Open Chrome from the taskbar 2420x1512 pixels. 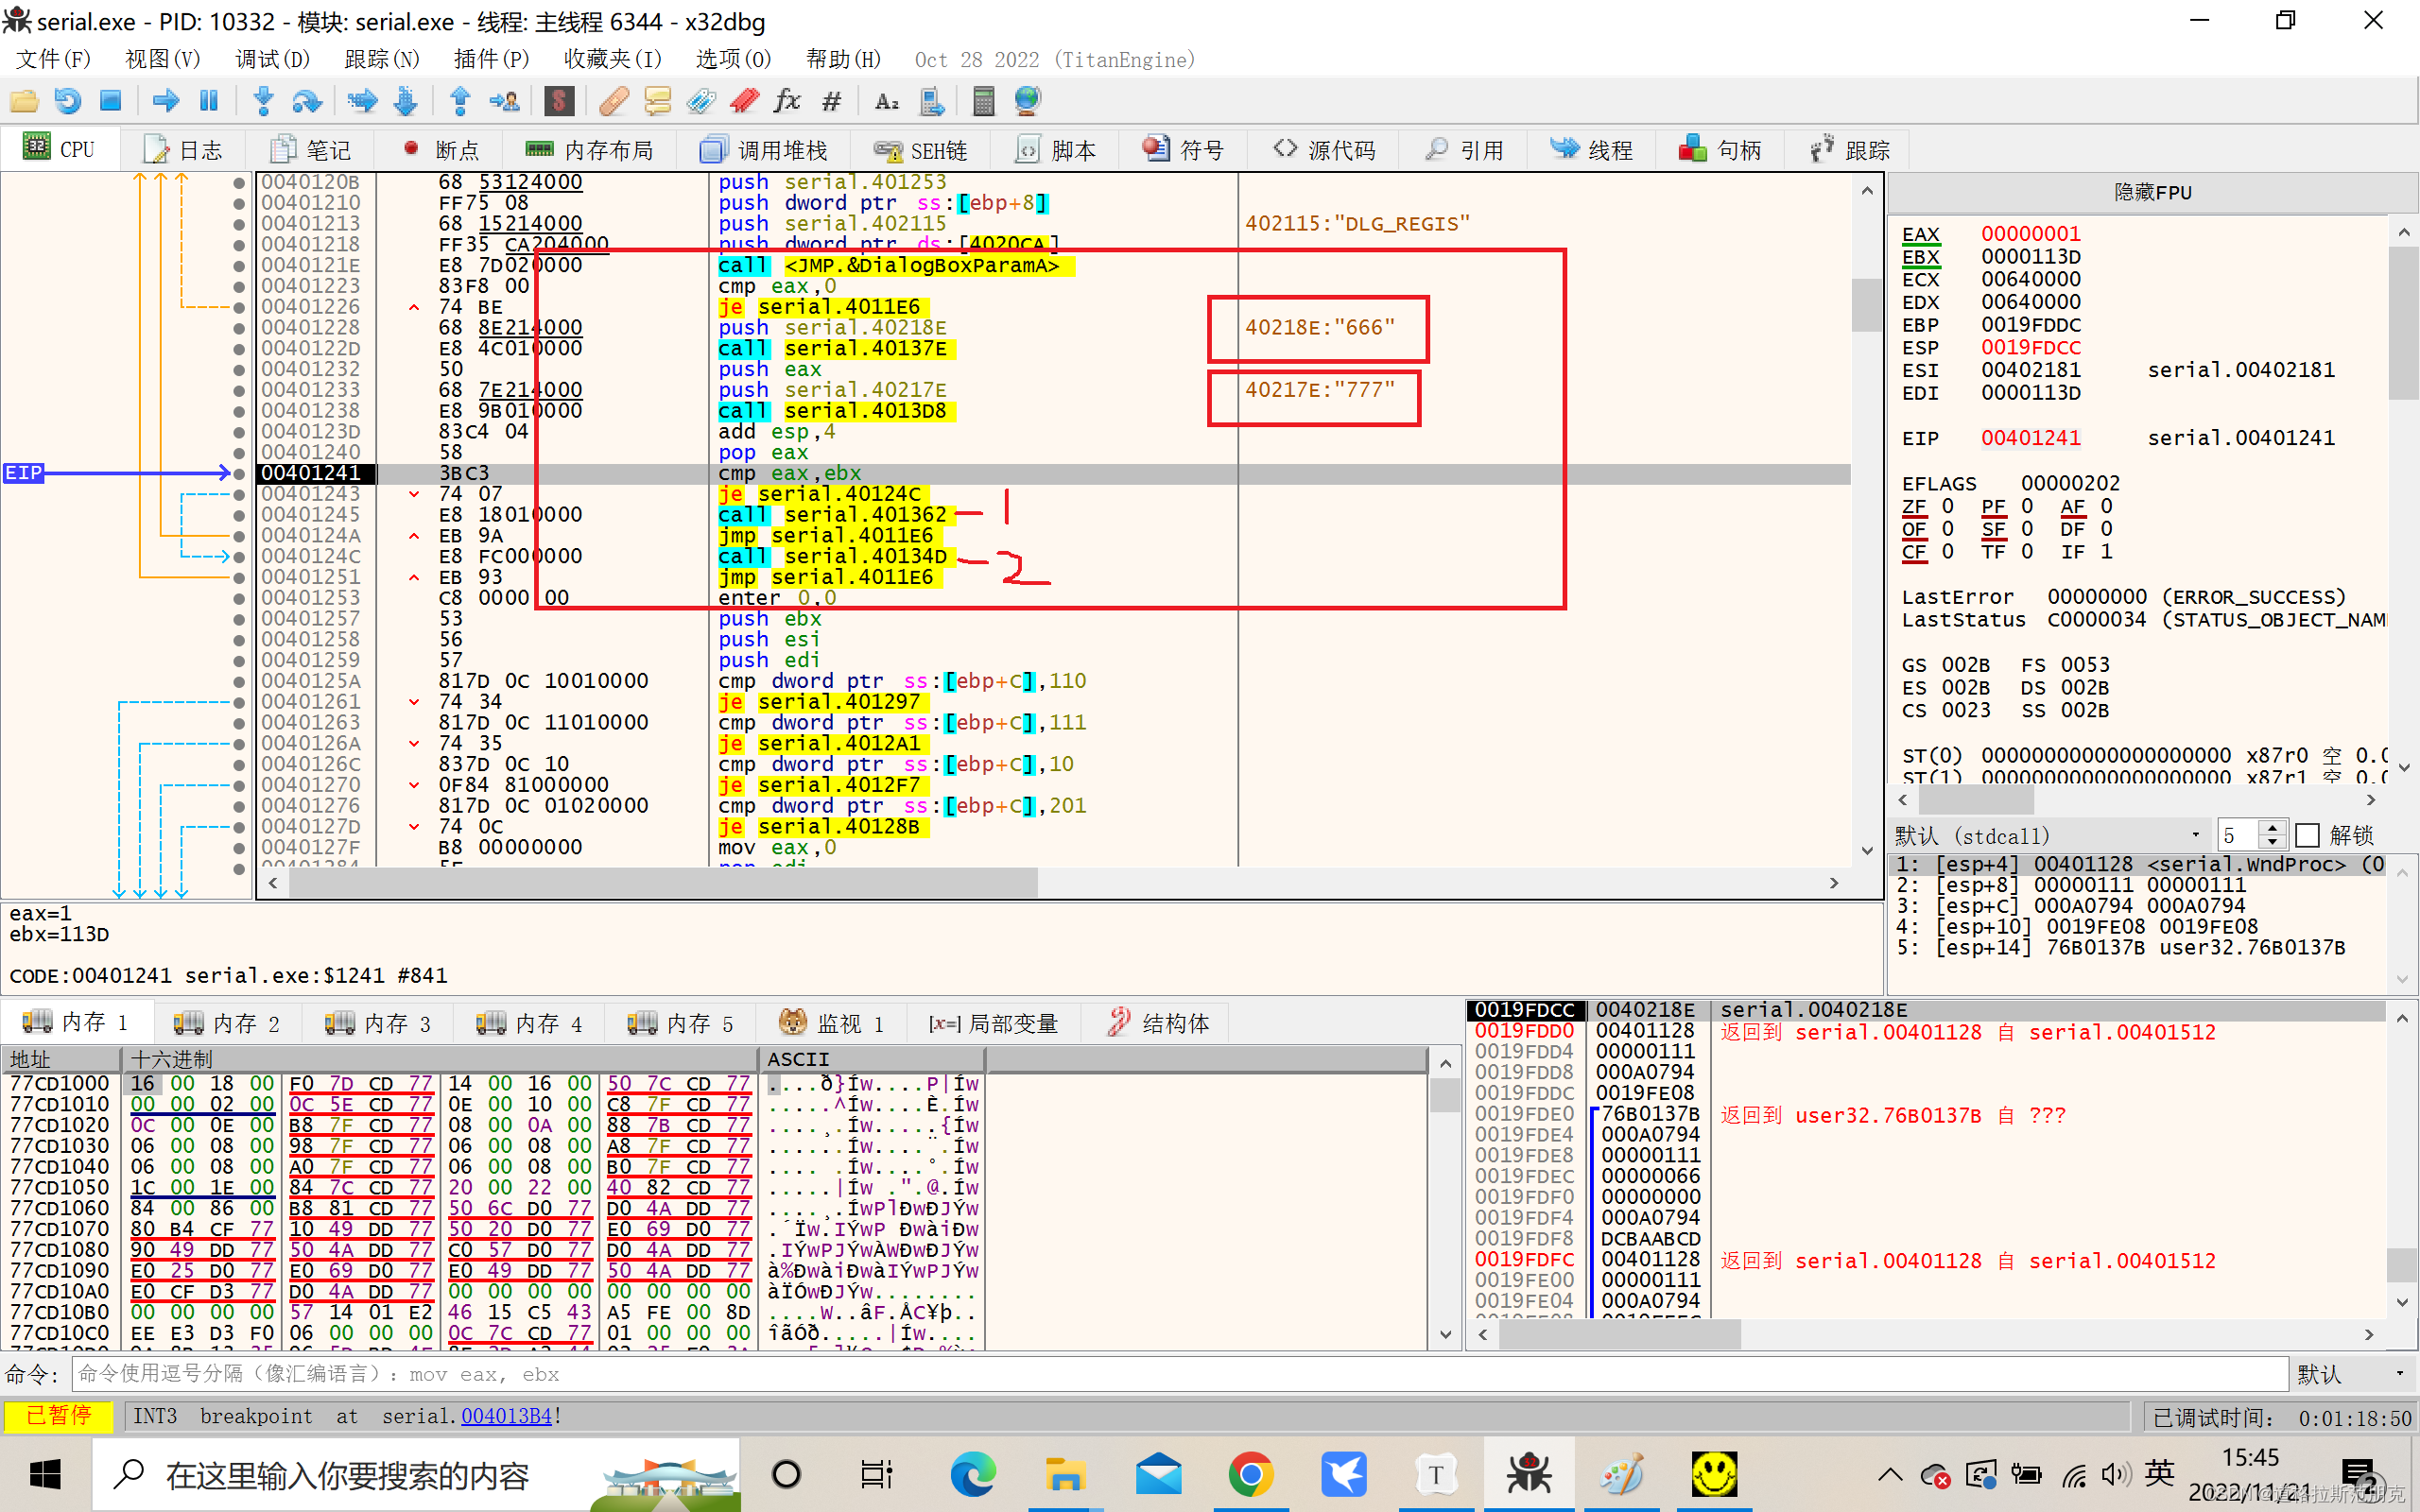coord(1250,1474)
